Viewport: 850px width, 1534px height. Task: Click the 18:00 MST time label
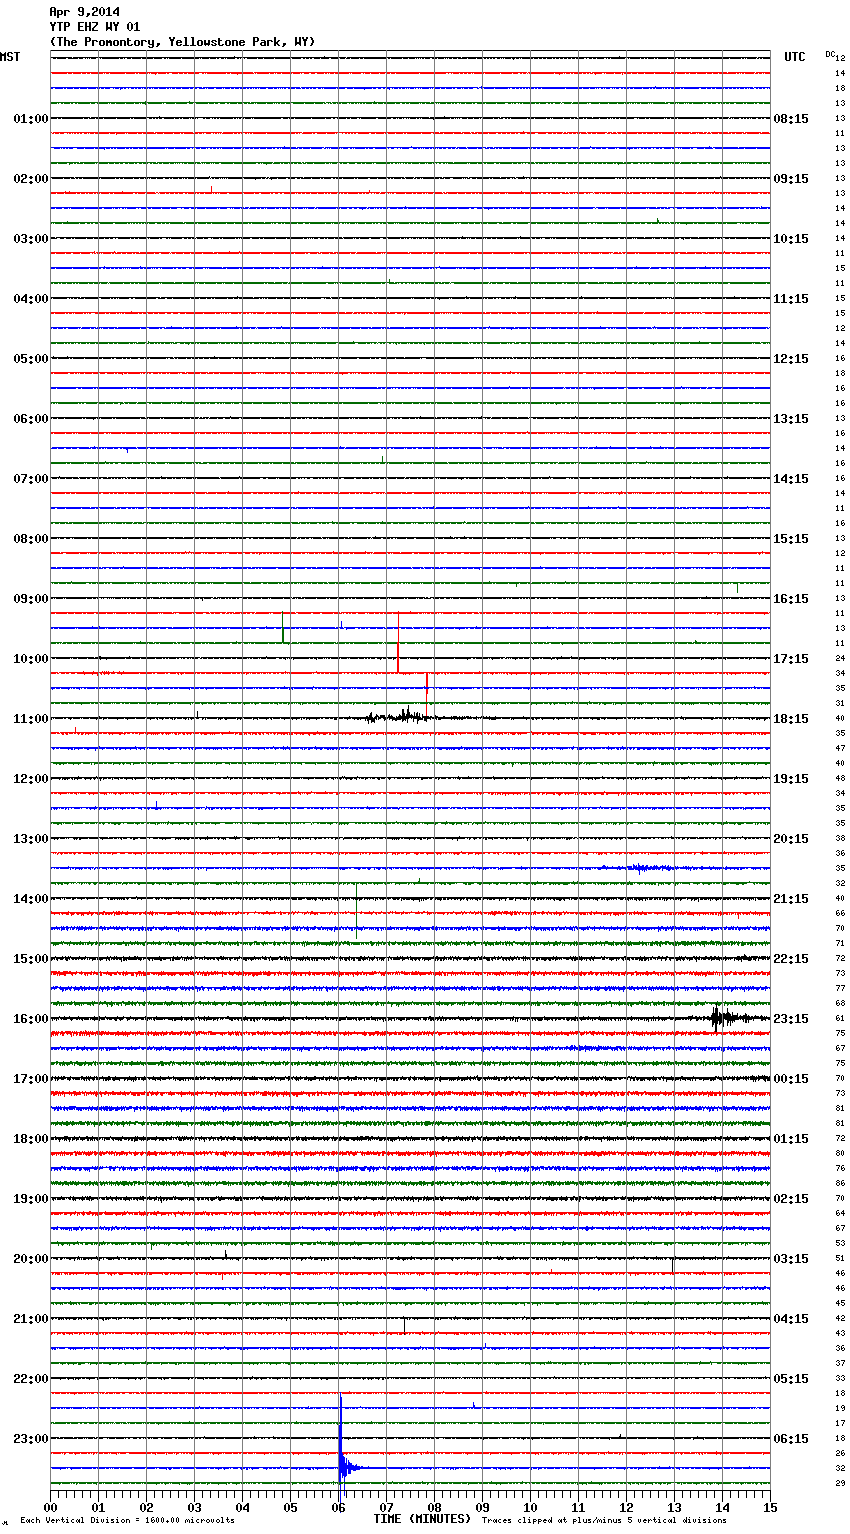31,1139
